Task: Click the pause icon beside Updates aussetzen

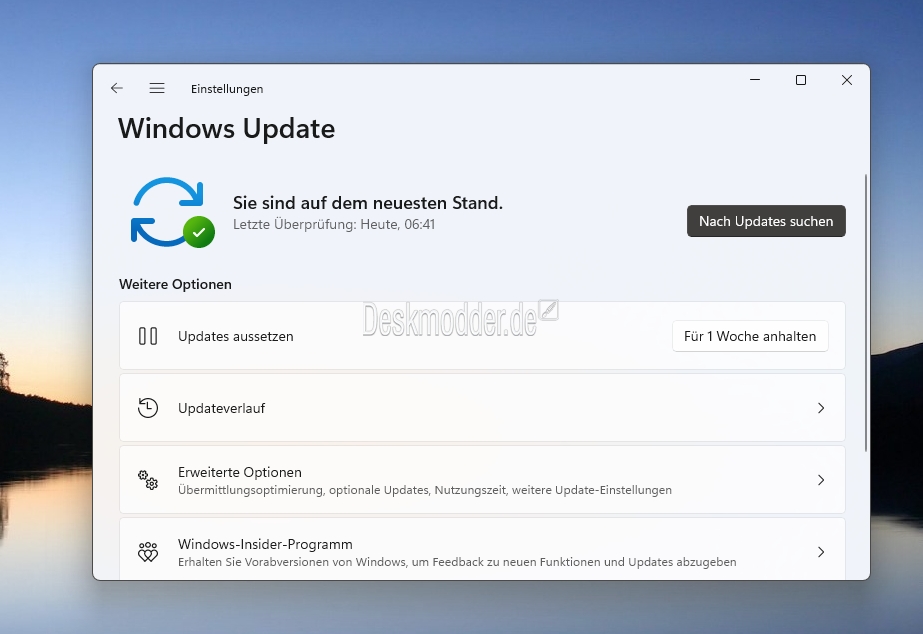Action: (148, 336)
